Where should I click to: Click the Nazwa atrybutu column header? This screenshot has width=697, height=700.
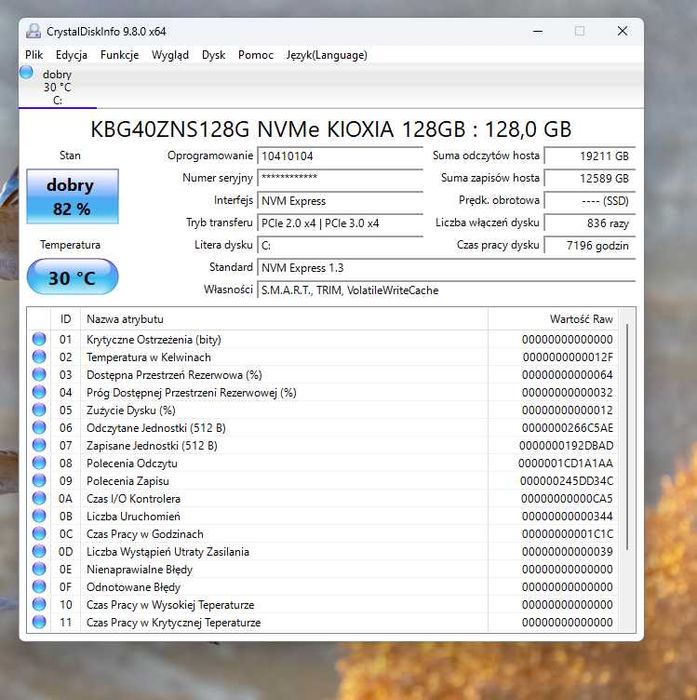coord(284,319)
